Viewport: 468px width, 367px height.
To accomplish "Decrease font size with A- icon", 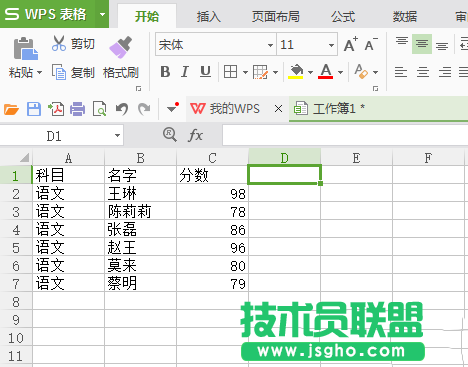I will (x=371, y=44).
